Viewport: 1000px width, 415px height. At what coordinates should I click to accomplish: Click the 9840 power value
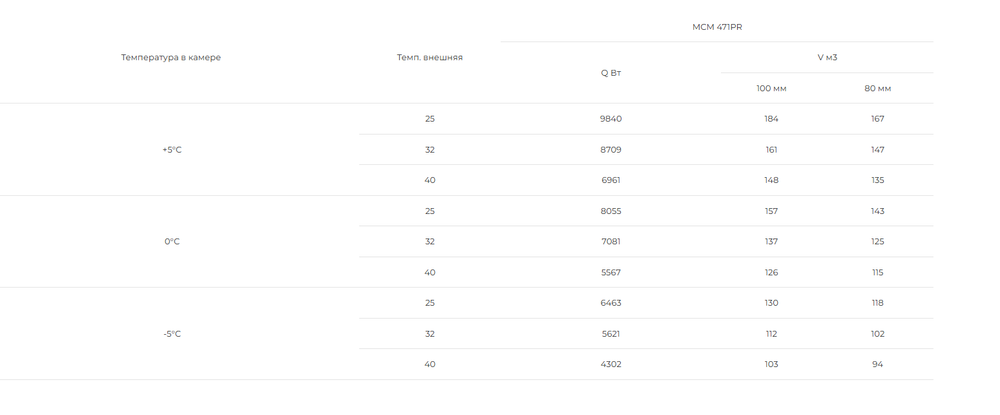[610, 119]
